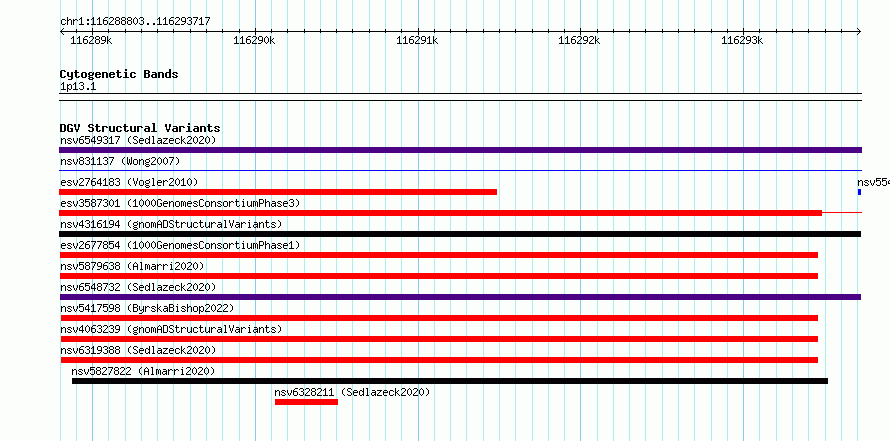The height and width of the screenshot is (441, 890).
Task: Click the DGV Structural Variants track title
Action: [x=140, y=128]
